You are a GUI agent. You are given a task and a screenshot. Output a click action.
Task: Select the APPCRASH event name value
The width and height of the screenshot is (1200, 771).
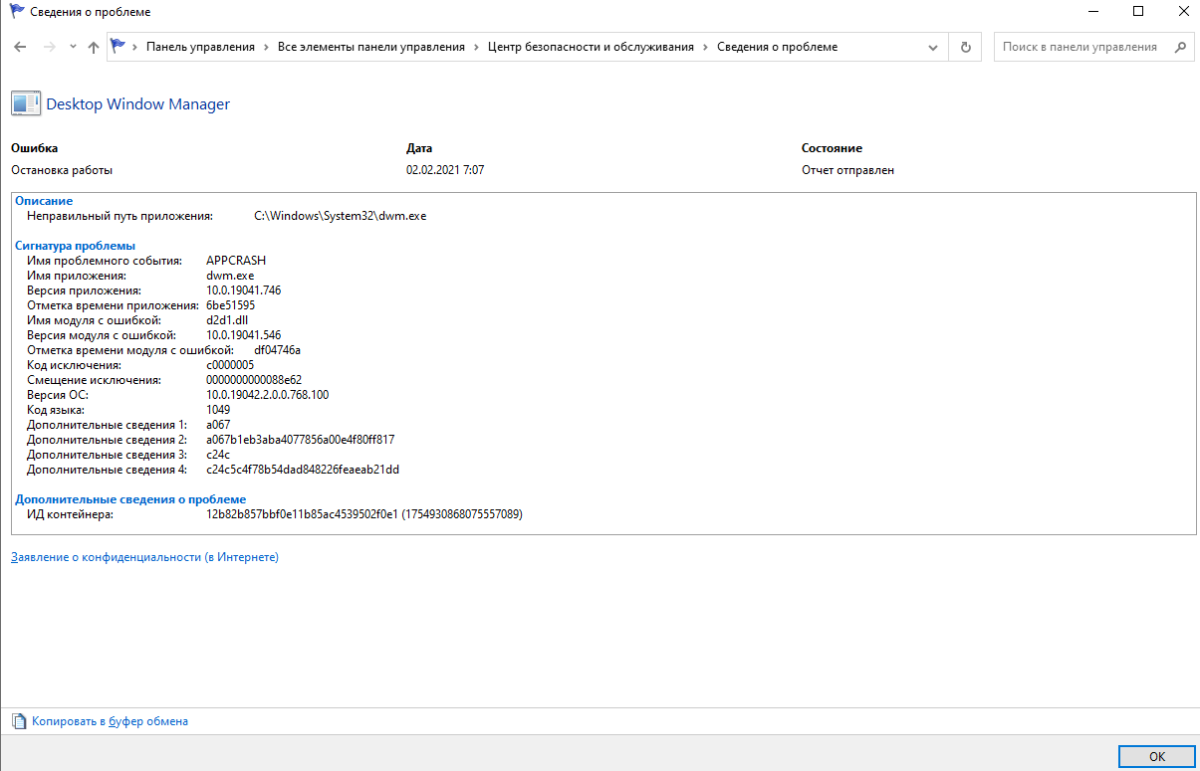pos(236,261)
